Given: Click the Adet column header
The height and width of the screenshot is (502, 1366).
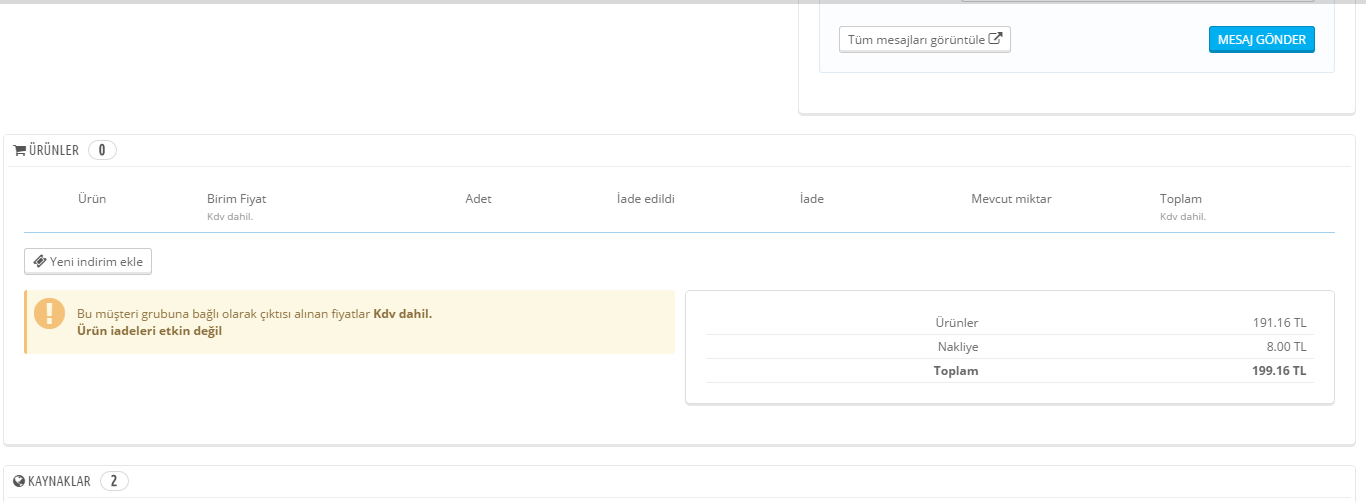Looking at the screenshot, I should coord(478,199).
